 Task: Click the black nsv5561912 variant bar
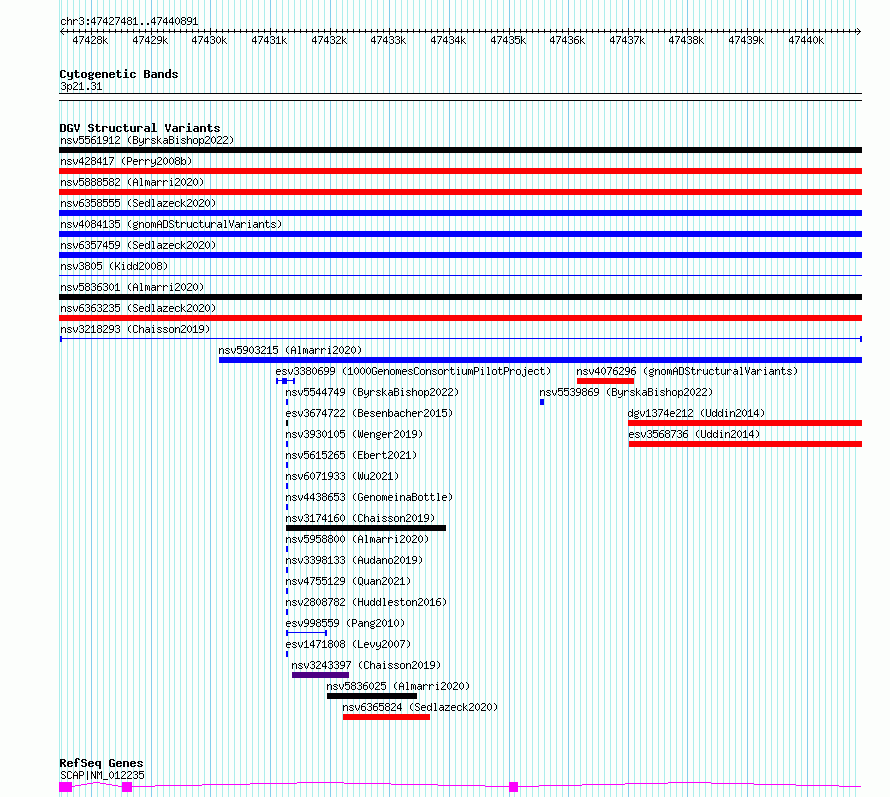click(460, 150)
